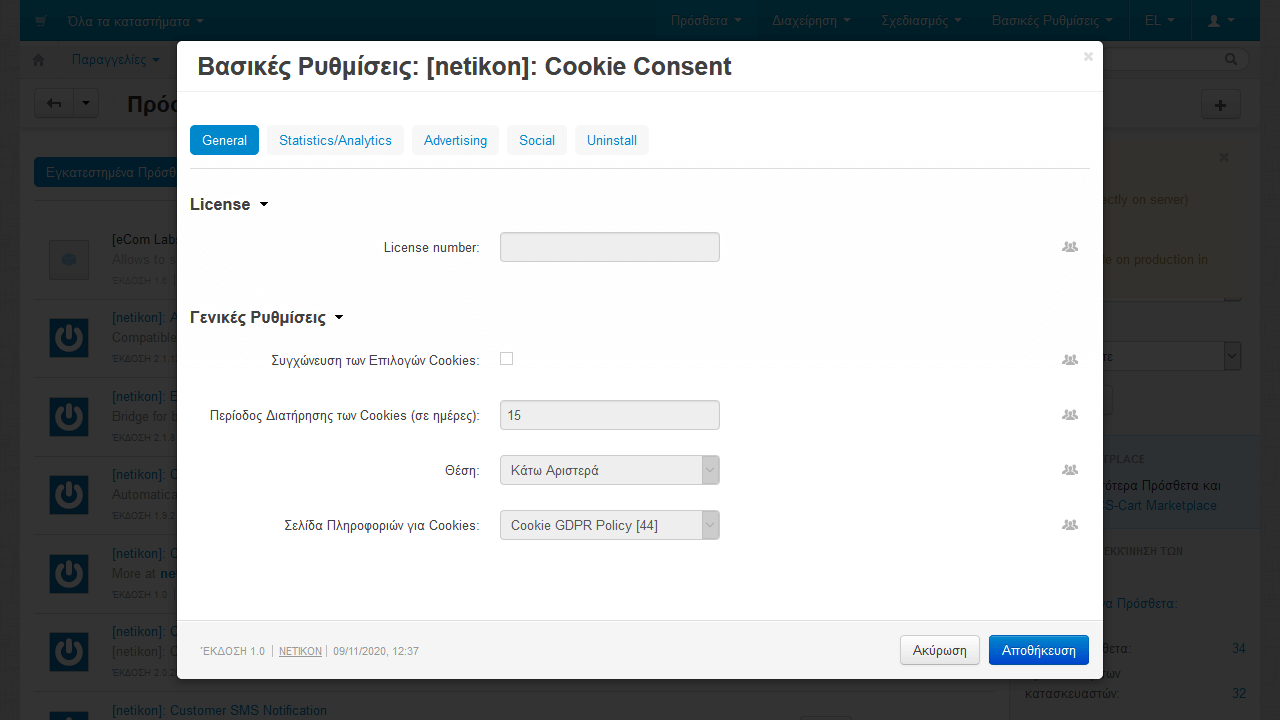Open the Customer SMS Notification add-on link
The image size is (1280, 720).
coord(219,711)
